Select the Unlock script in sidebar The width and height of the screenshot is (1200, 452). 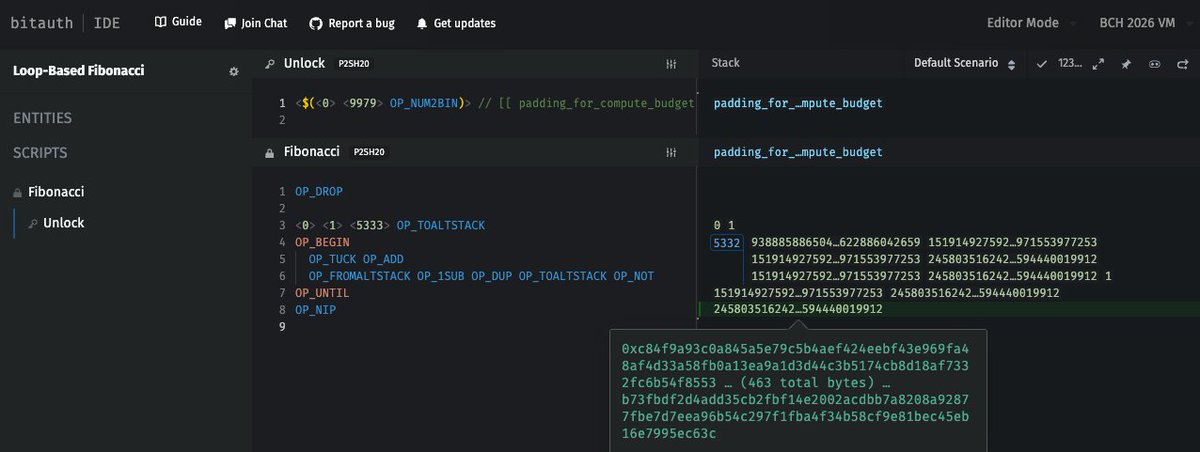(64, 223)
